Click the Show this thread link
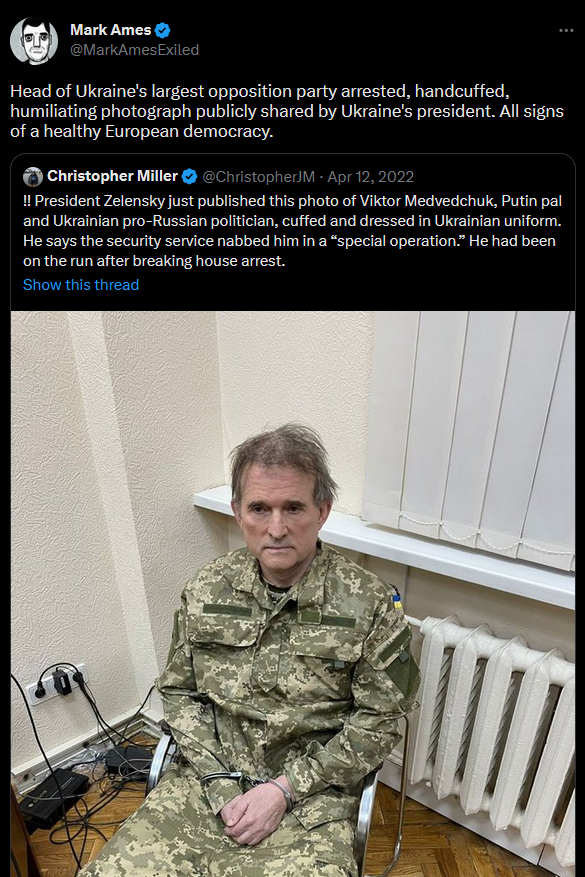Screen dimensions: 585x877 tap(81, 285)
